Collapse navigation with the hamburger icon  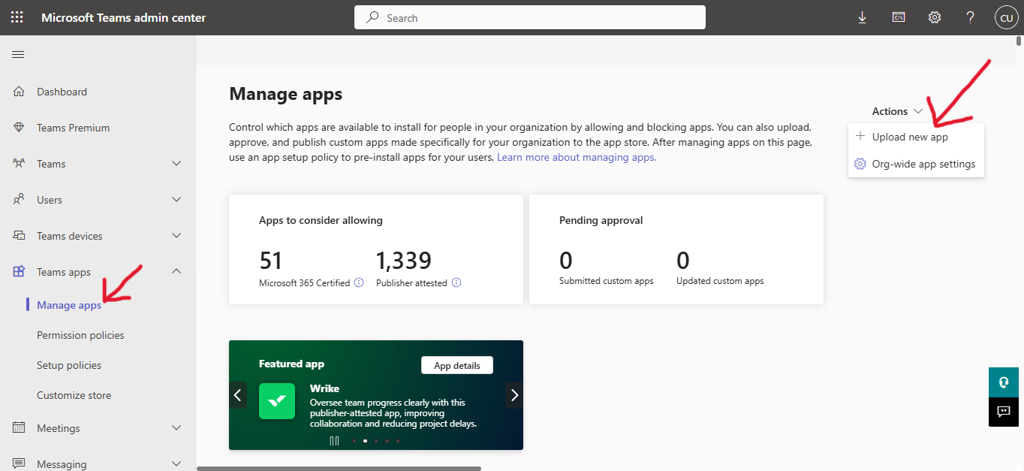coord(18,55)
